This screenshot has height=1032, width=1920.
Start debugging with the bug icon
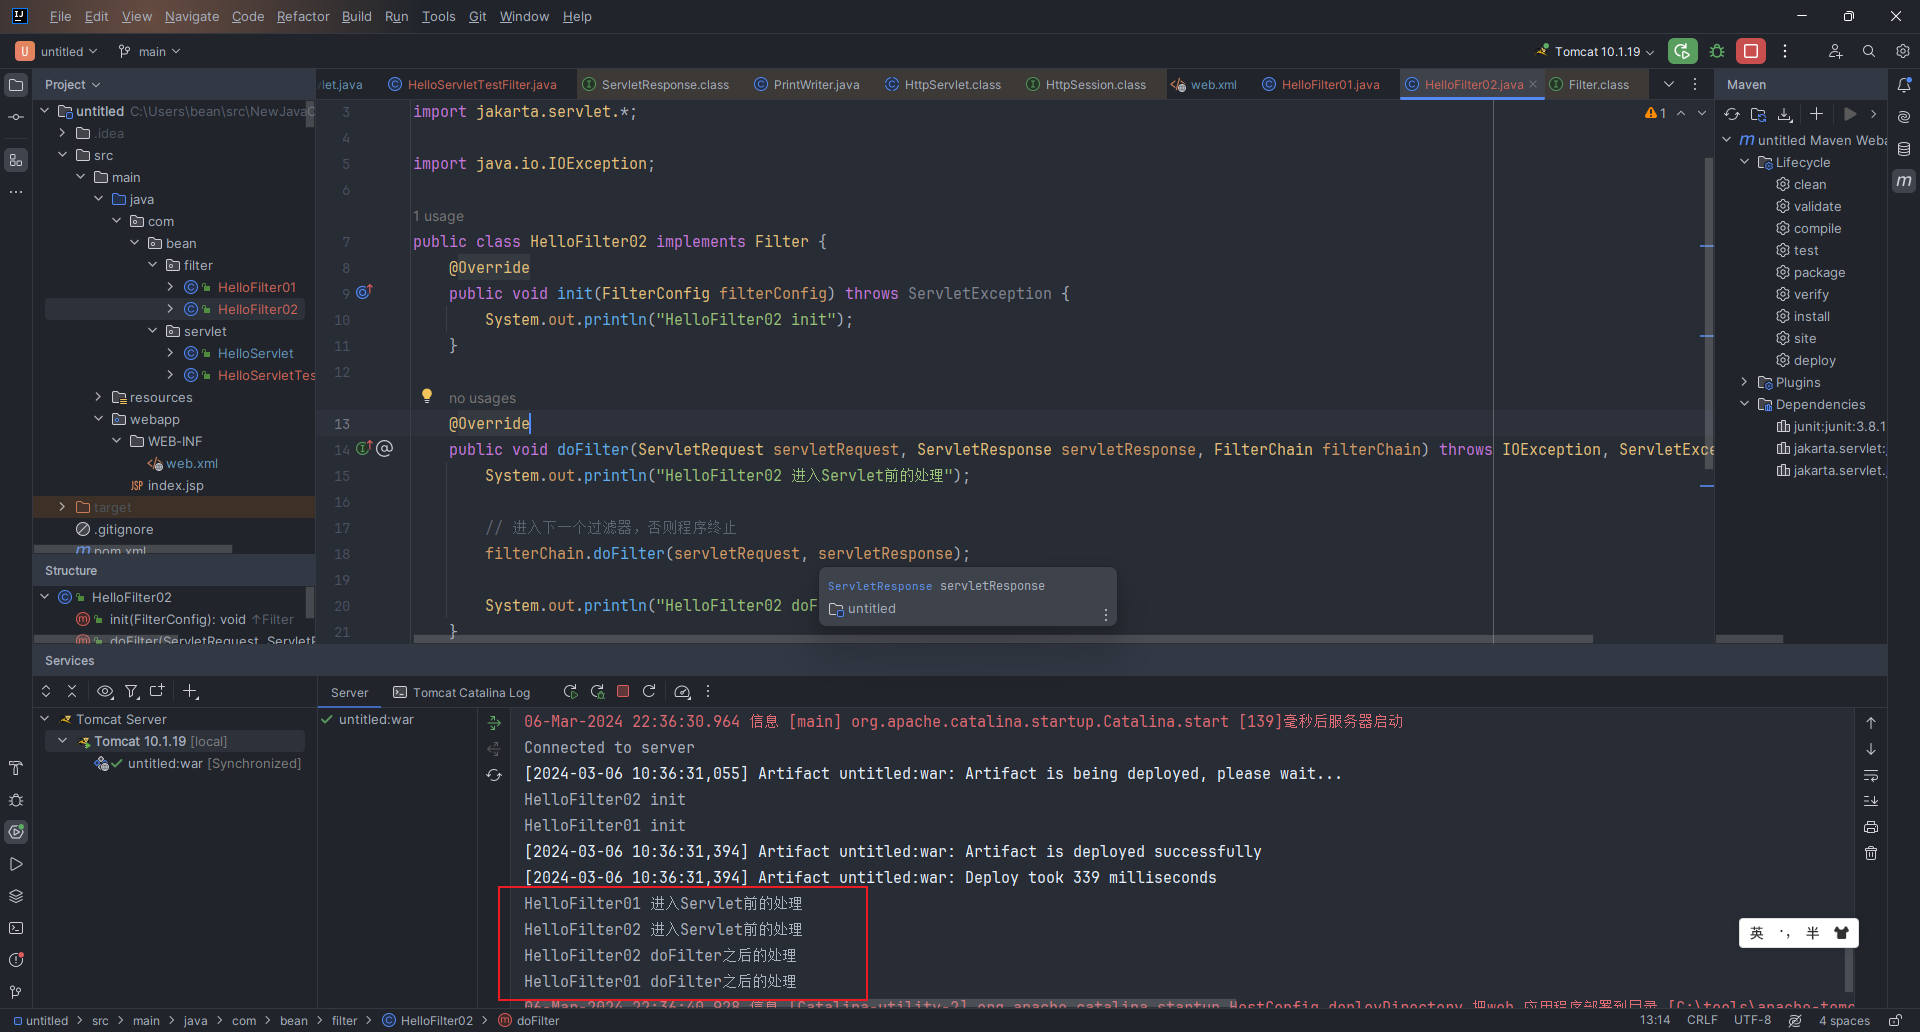click(1717, 51)
